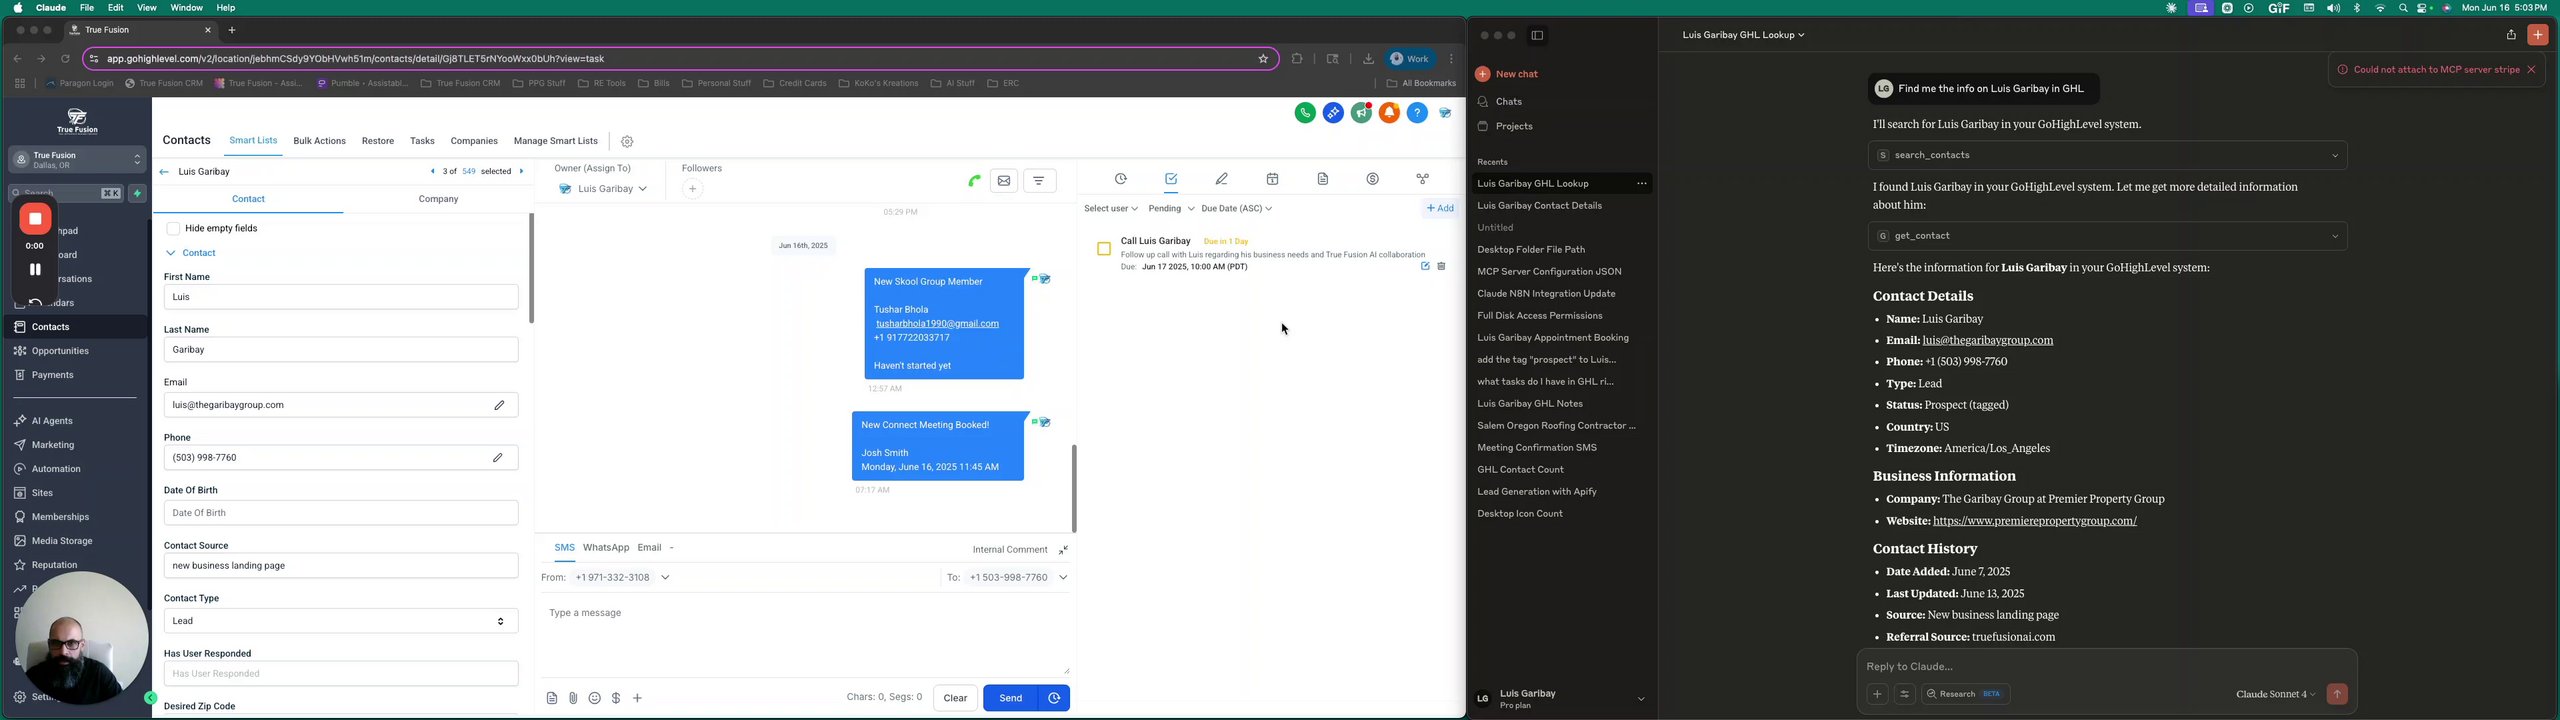
Task: Open luis@thegaribaygroup.com link in Claude chat
Action: point(1987,341)
